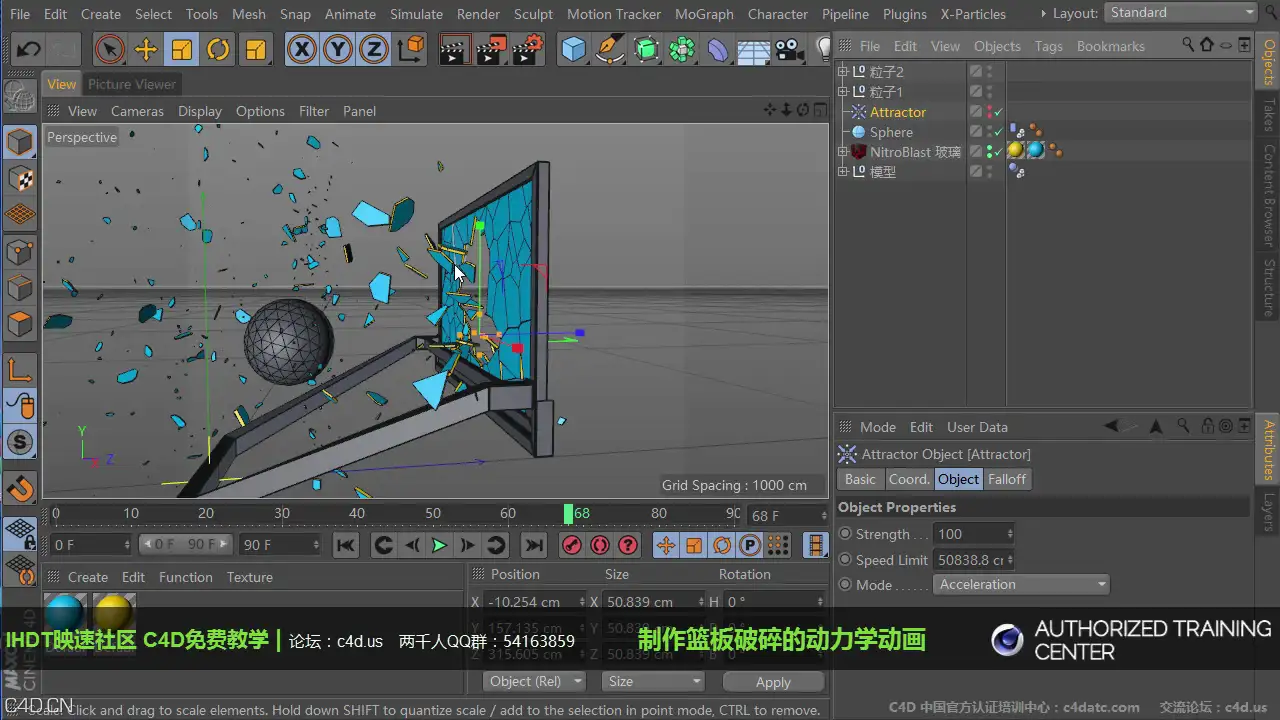Viewport: 1280px width, 720px height.
Task: Open the spline Pen tool
Action: (x=610, y=49)
